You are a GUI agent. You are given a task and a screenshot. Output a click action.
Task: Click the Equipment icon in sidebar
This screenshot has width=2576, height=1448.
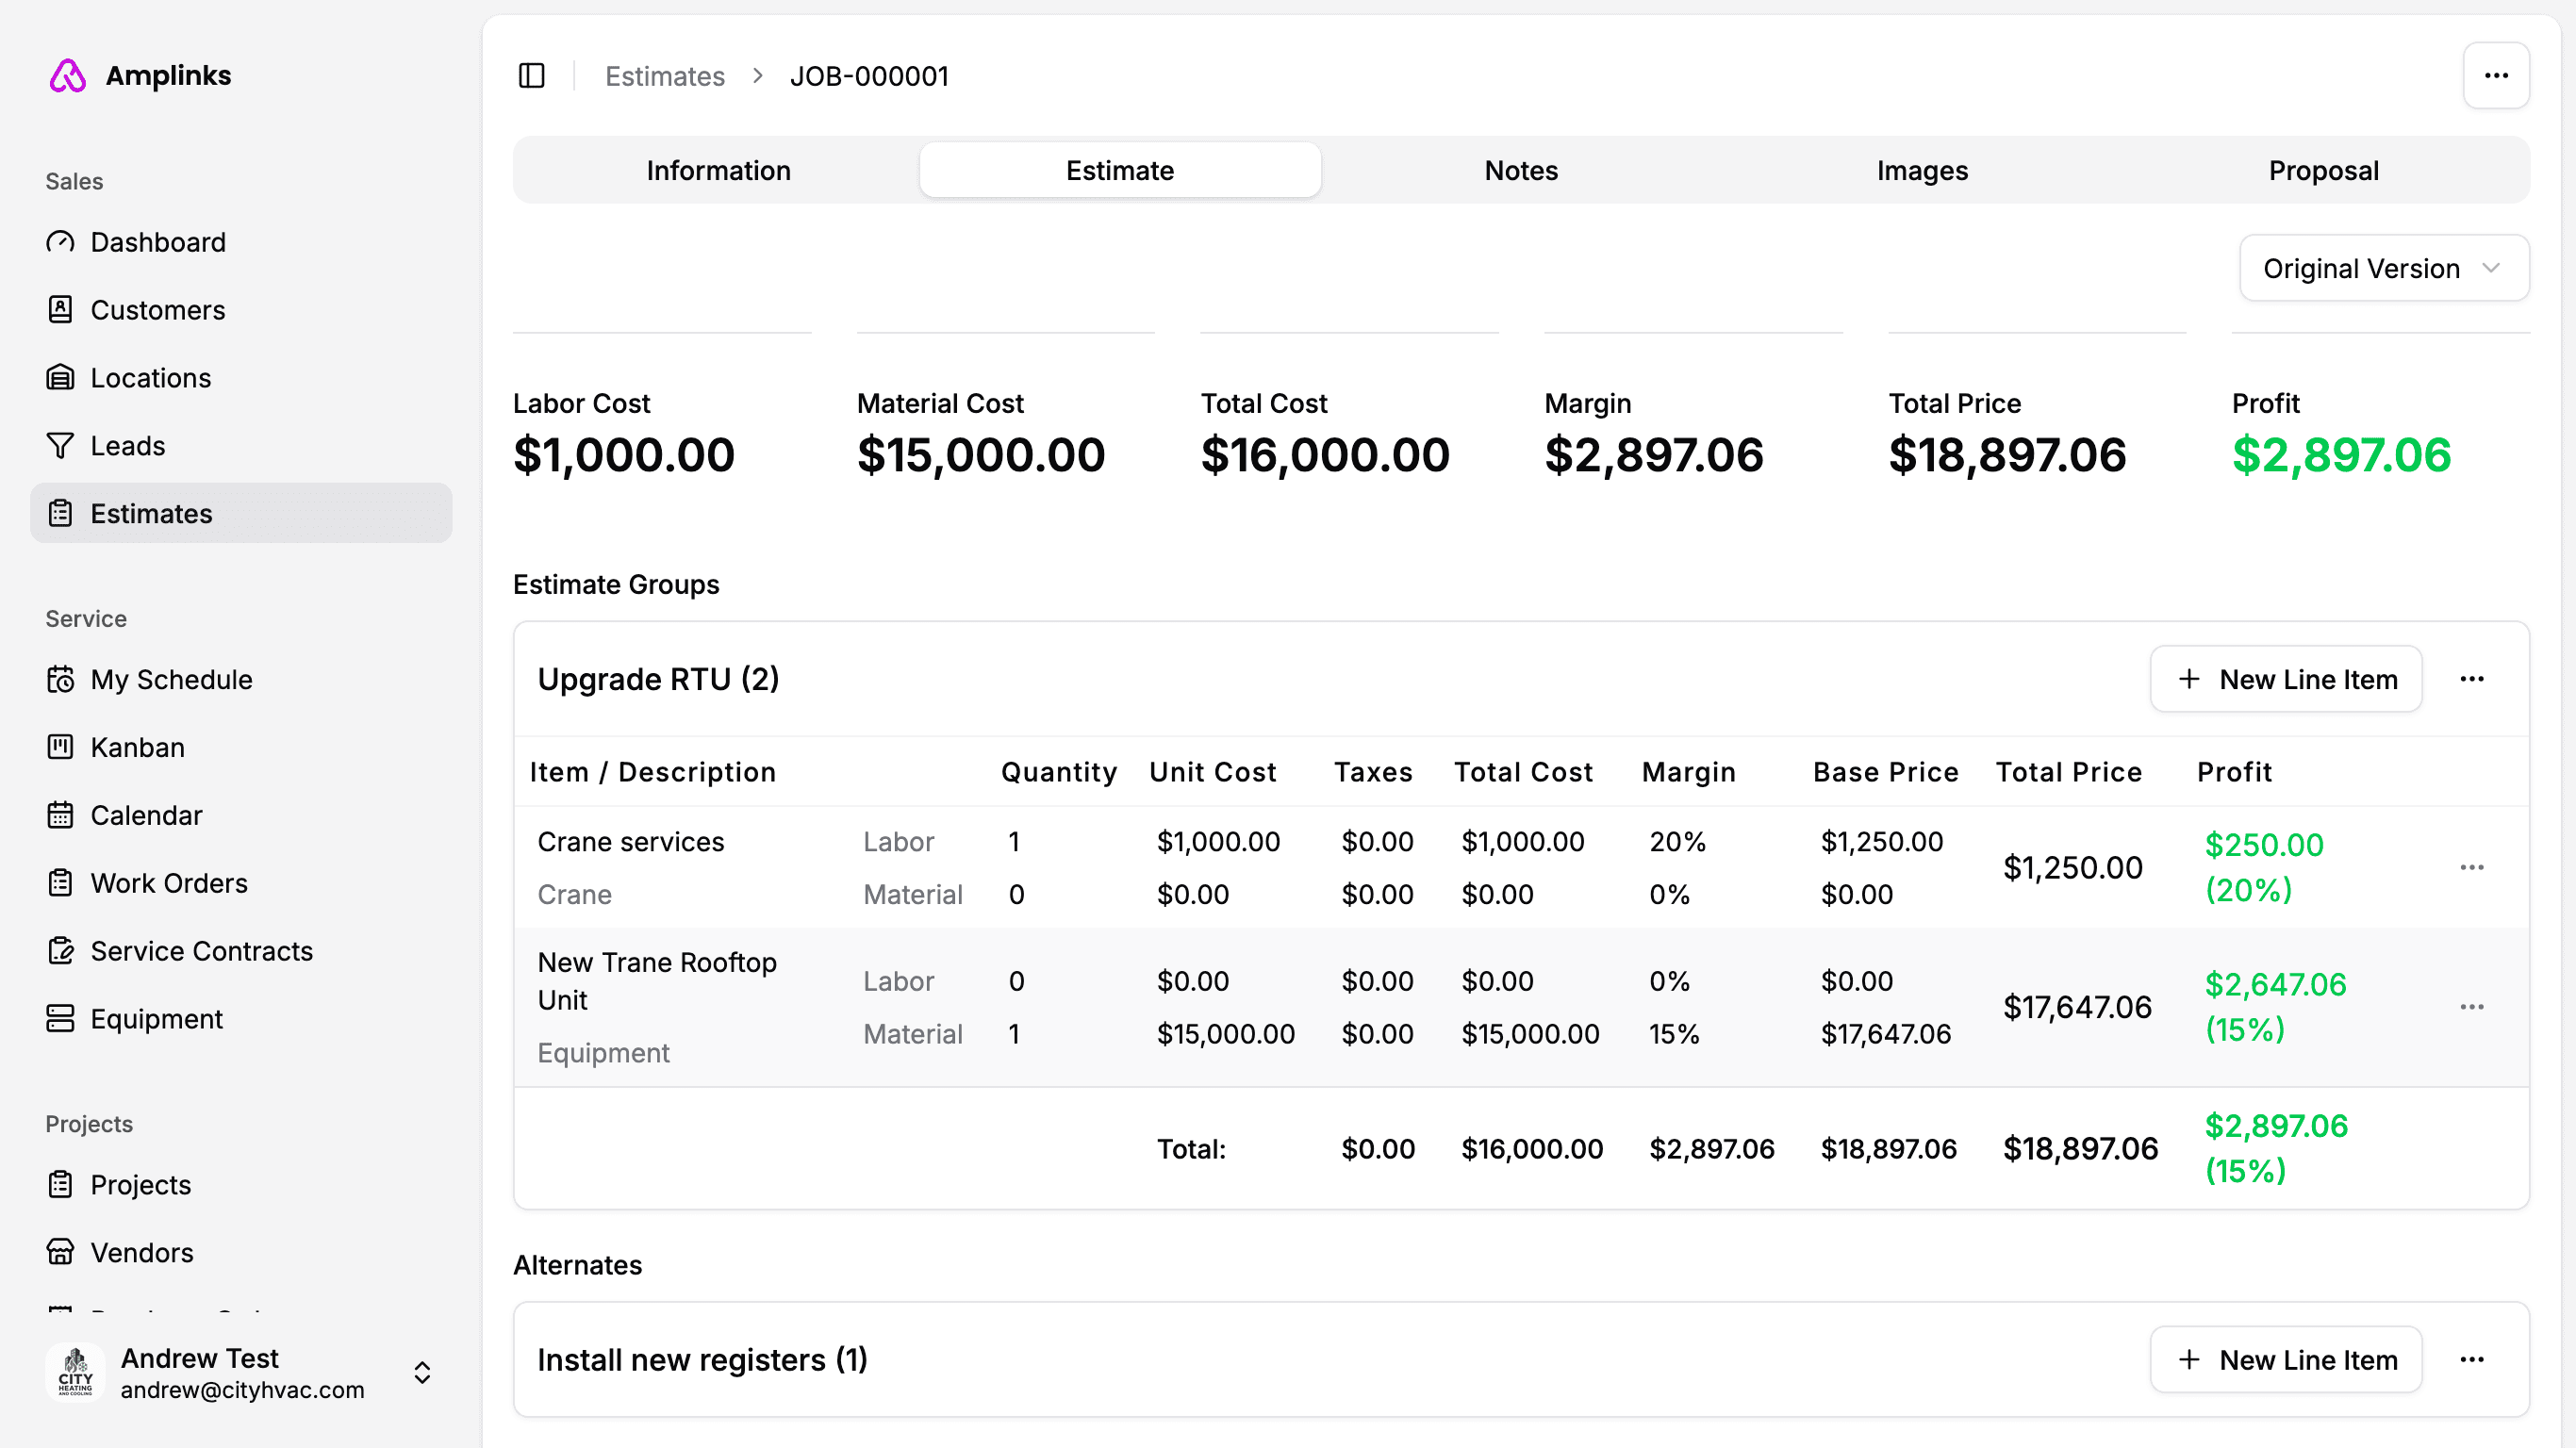[x=60, y=1018]
